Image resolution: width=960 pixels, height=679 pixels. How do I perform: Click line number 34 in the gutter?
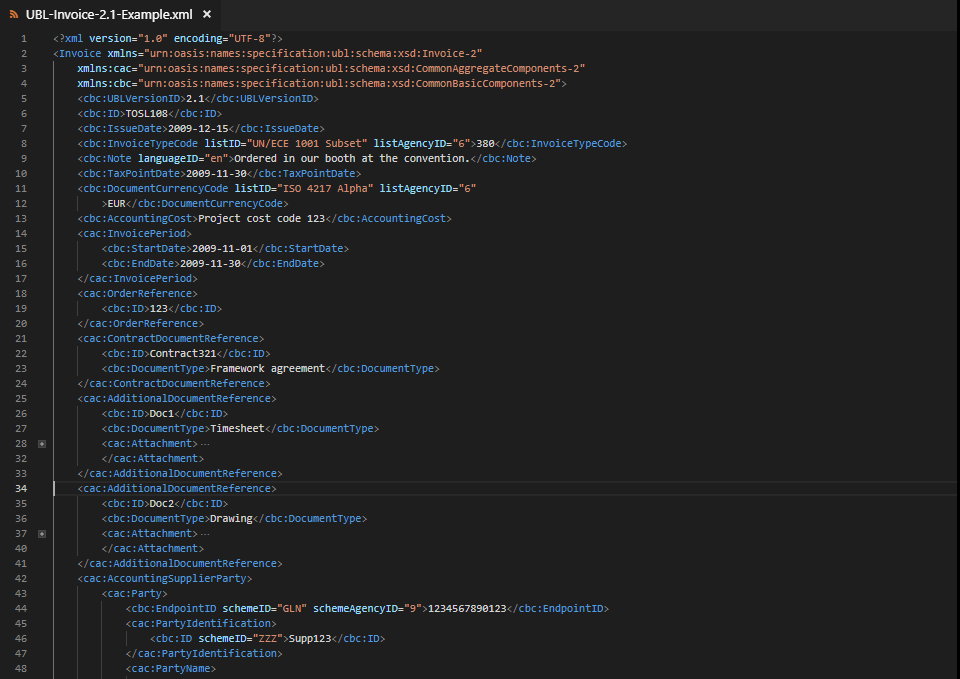pyautogui.click(x=22, y=488)
